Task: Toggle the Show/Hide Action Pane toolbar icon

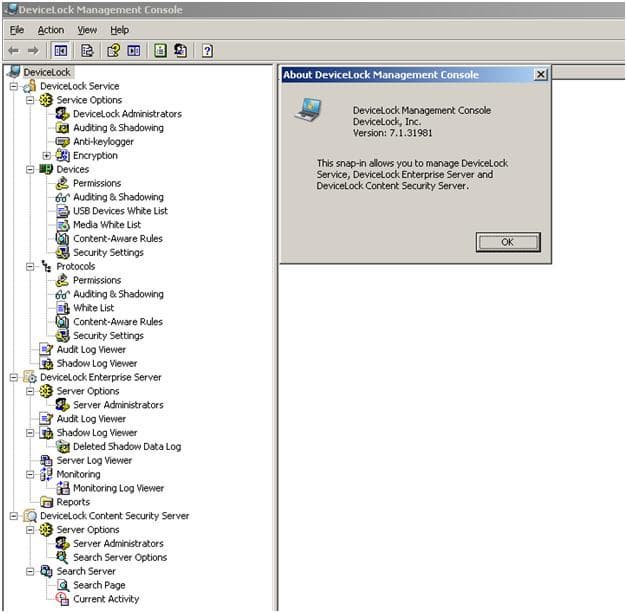Action: 134,51
